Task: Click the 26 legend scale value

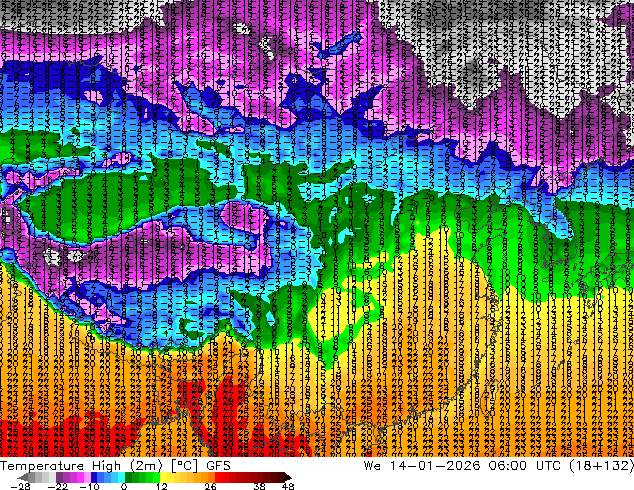Action: click(x=210, y=486)
